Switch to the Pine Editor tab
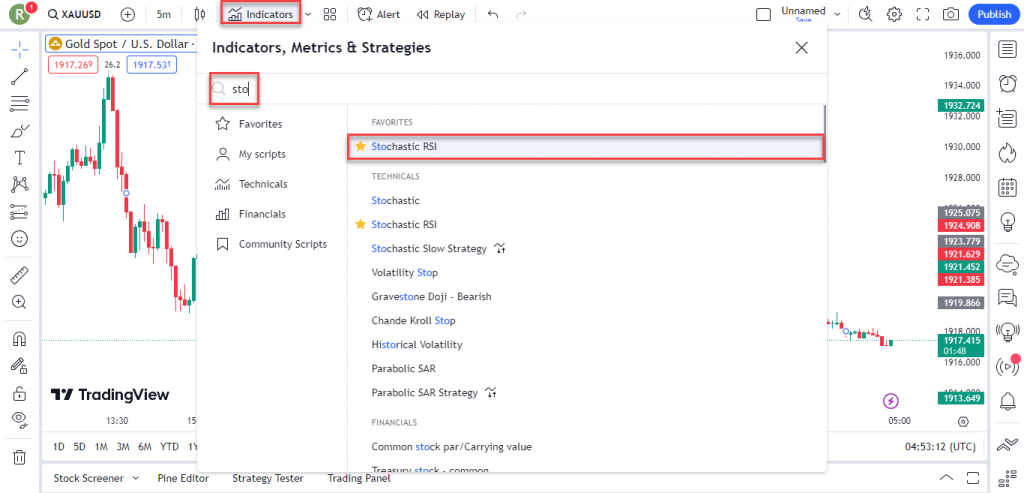The image size is (1024, 493). click(185, 478)
